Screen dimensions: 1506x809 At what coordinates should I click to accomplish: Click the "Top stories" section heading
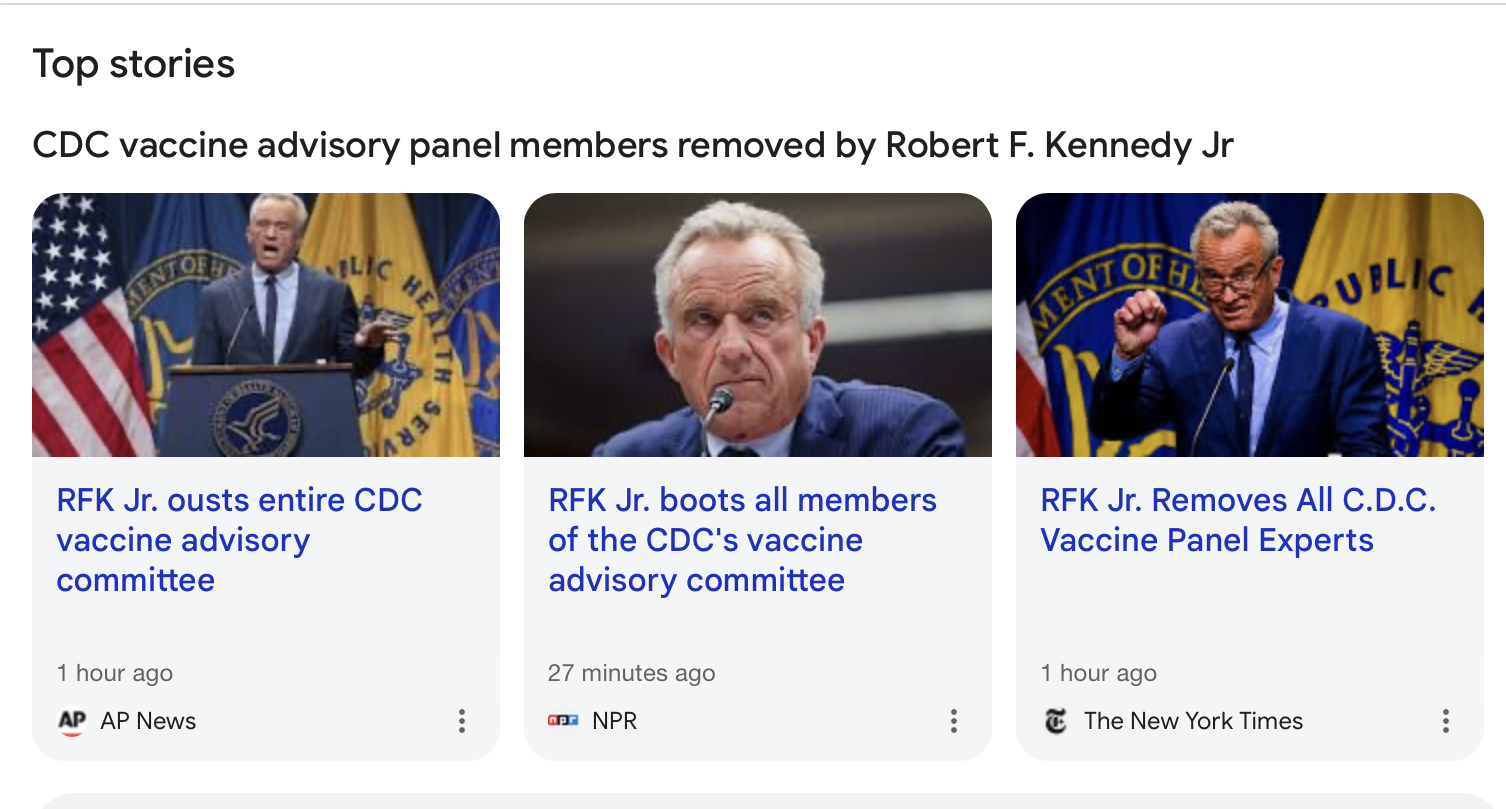click(x=134, y=64)
